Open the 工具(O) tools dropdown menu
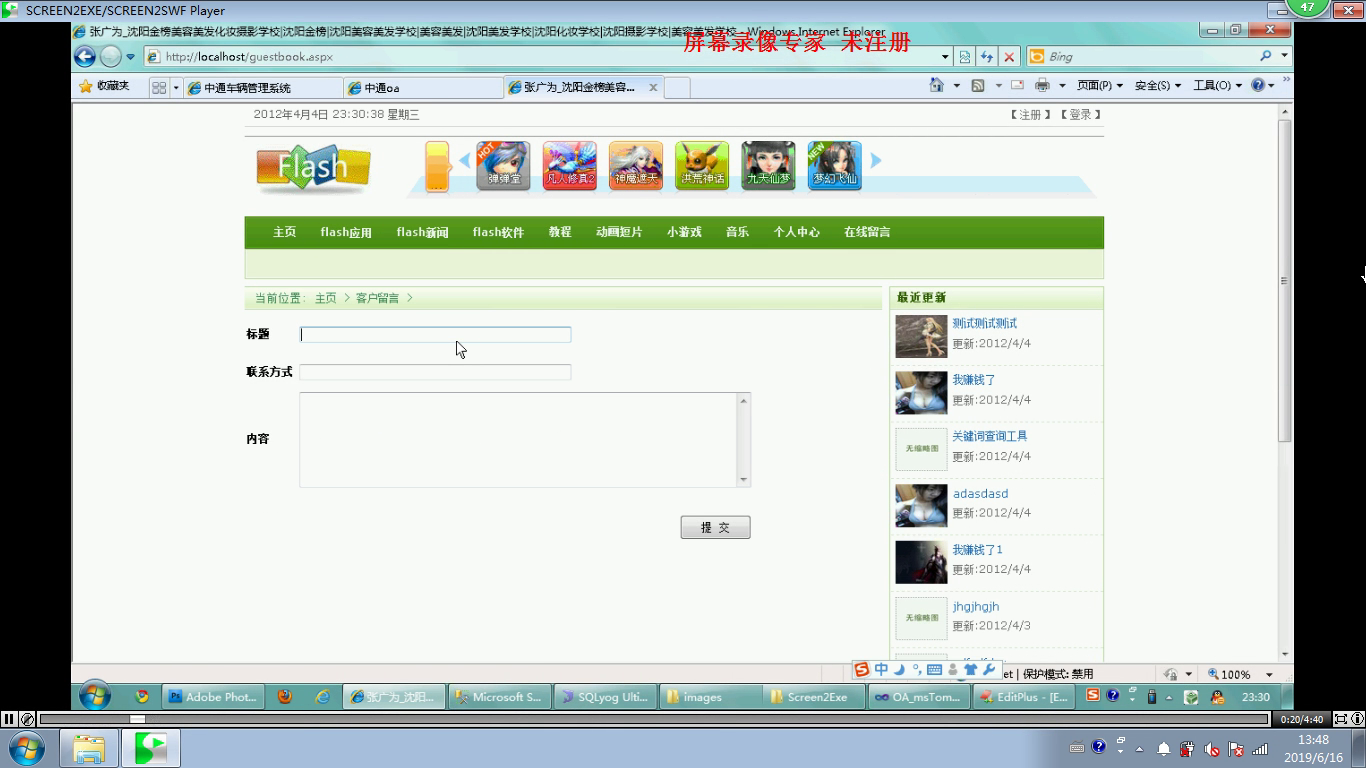Image resolution: width=1366 pixels, height=768 pixels. coord(1217,86)
